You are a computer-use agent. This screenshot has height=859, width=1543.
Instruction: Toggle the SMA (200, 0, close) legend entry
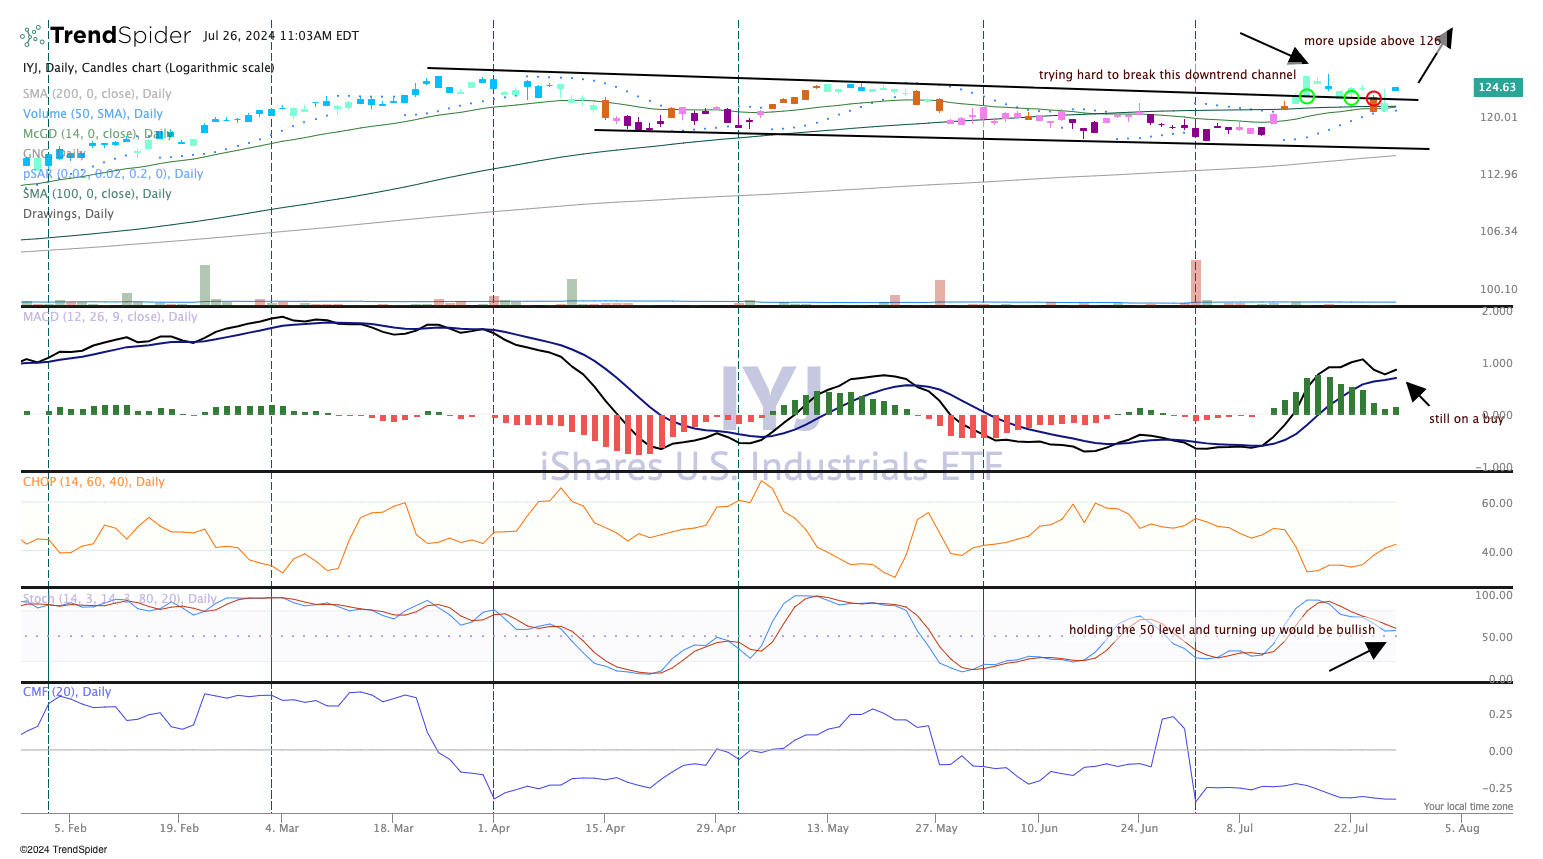(98, 94)
